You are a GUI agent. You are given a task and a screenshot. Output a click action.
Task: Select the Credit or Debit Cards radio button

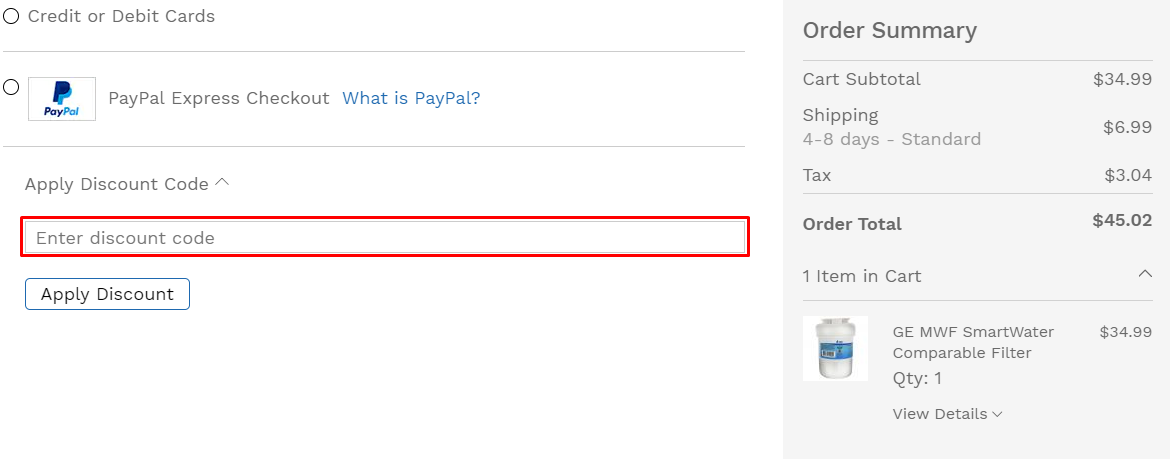coord(10,16)
